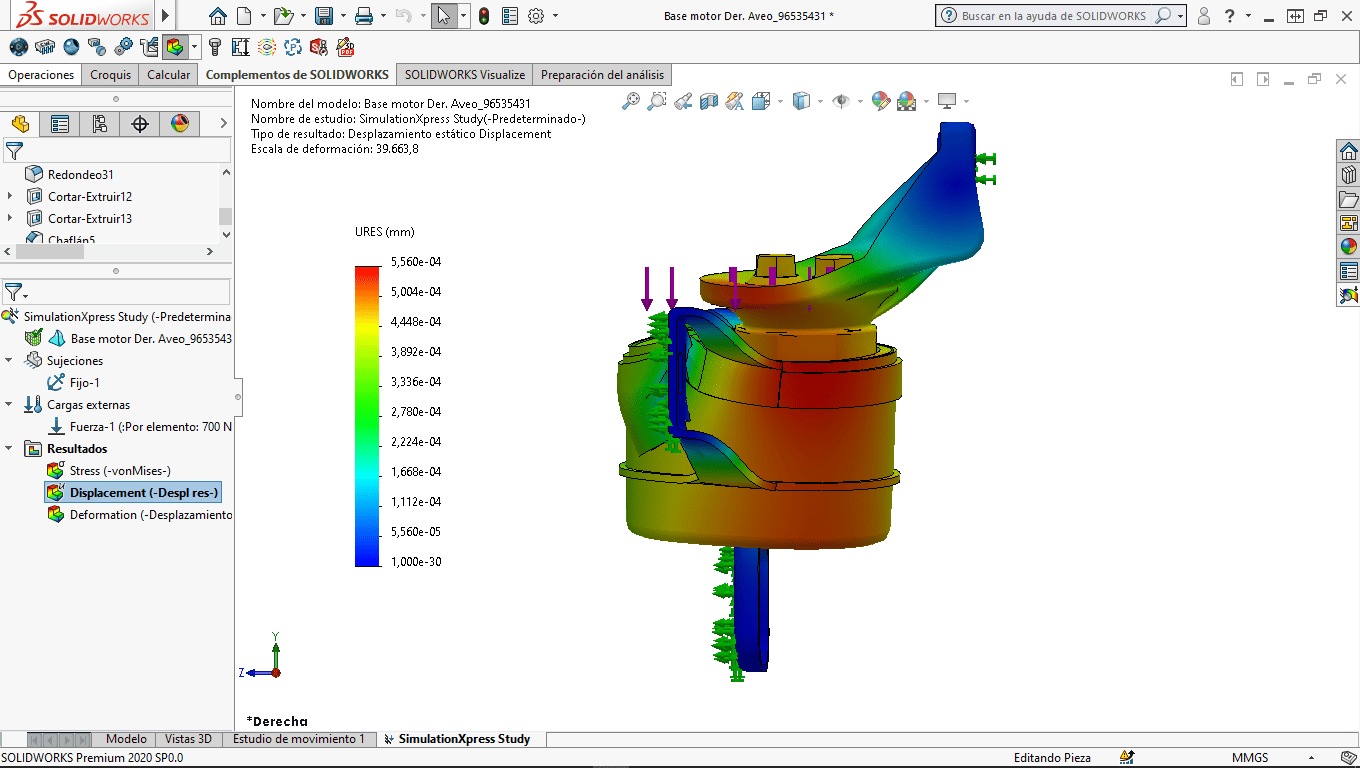1360x768 pixels.
Task: Select the Stress (-vonMises-) result
Action: (x=119, y=471)
